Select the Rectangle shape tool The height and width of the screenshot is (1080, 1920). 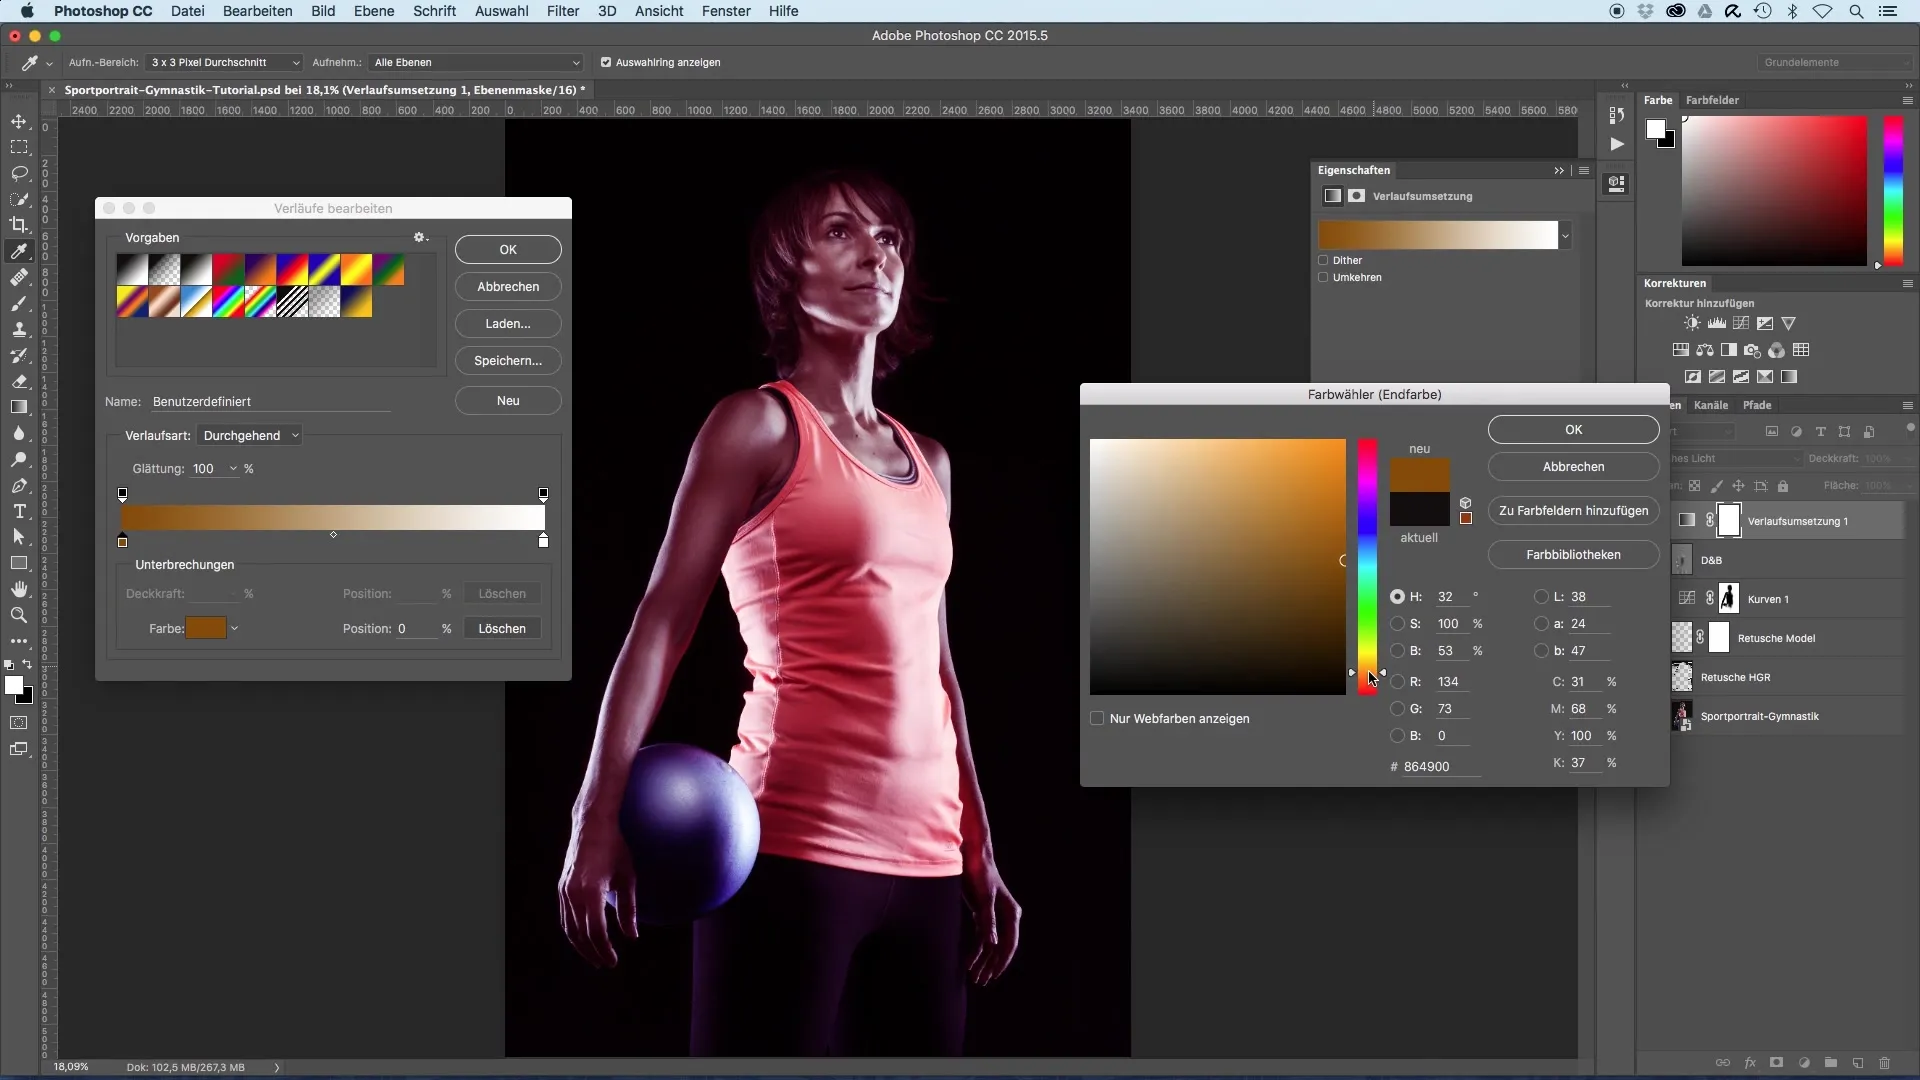click(19, 563)
